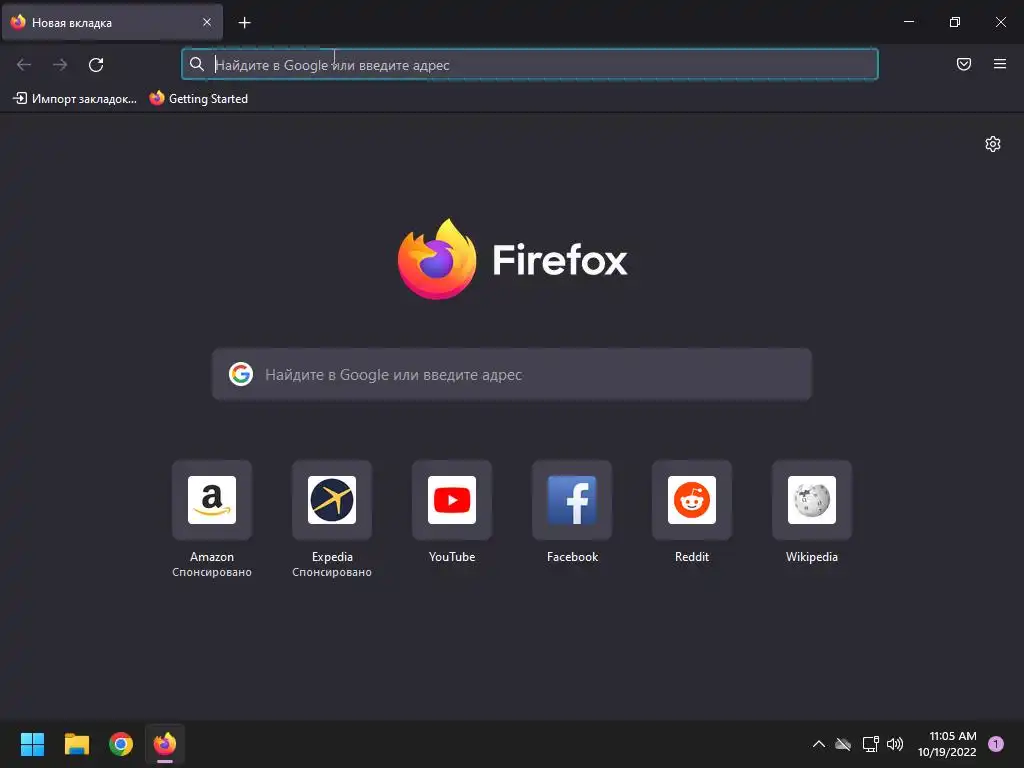Image resolution: width=1024 pixels, height=768 pixels.
Task: Open the taskbar clock and date
Action: pyautogui.click(x=947, y=744)
